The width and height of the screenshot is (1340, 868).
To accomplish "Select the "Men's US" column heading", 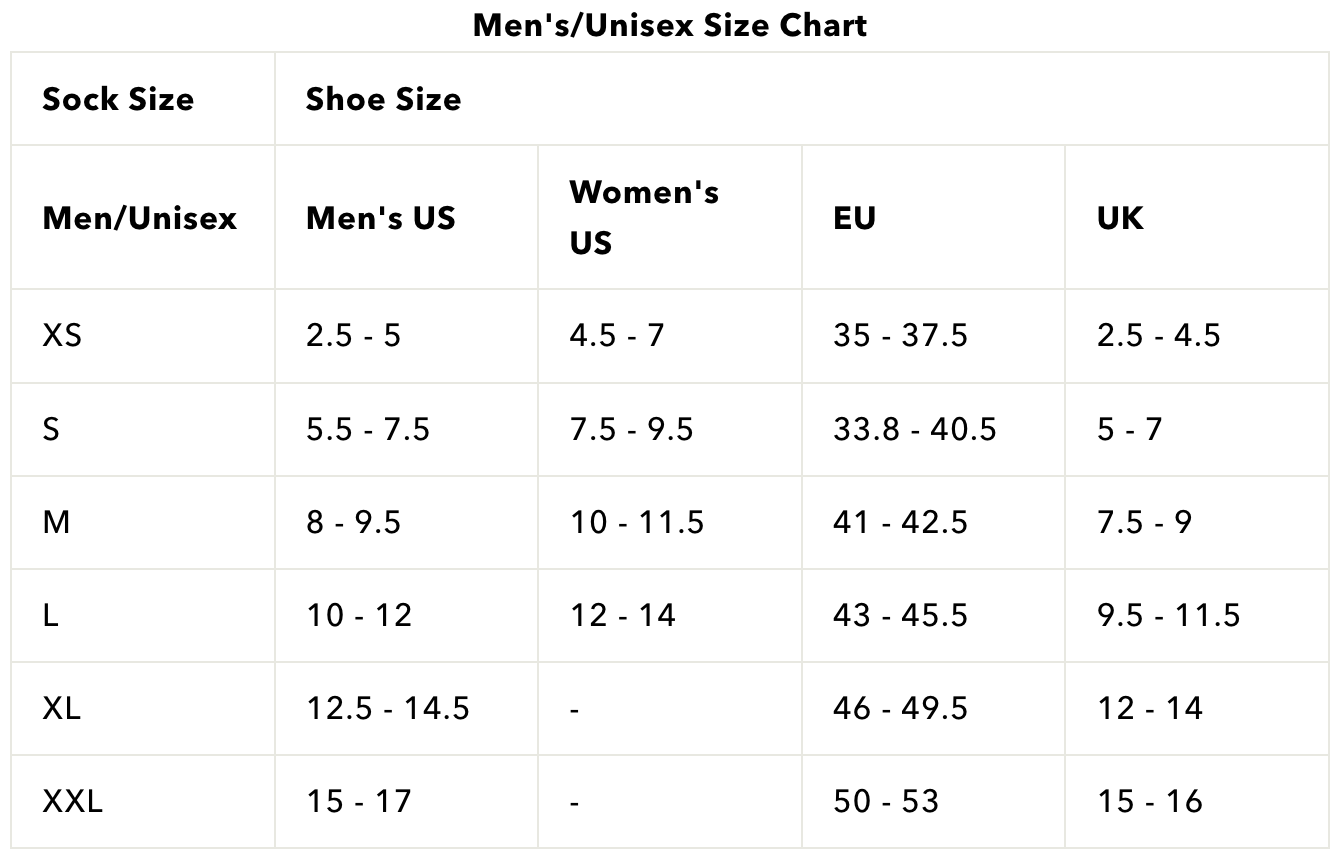I will tap(380, 218).
